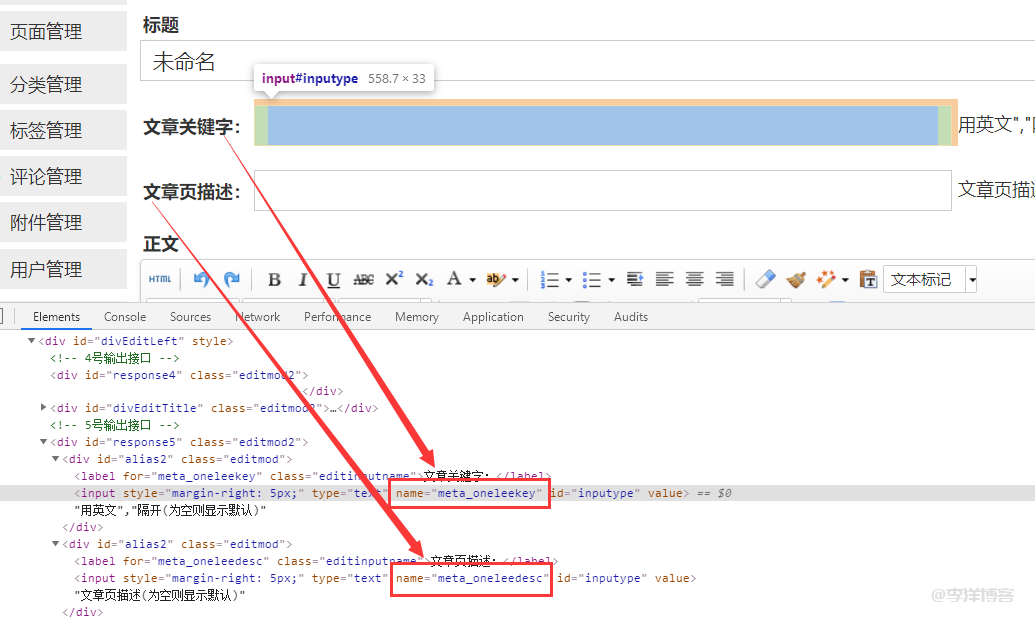Screen dimensions: 1035x622
Task: Apply superscript formatting
Action: click(394, 280)
